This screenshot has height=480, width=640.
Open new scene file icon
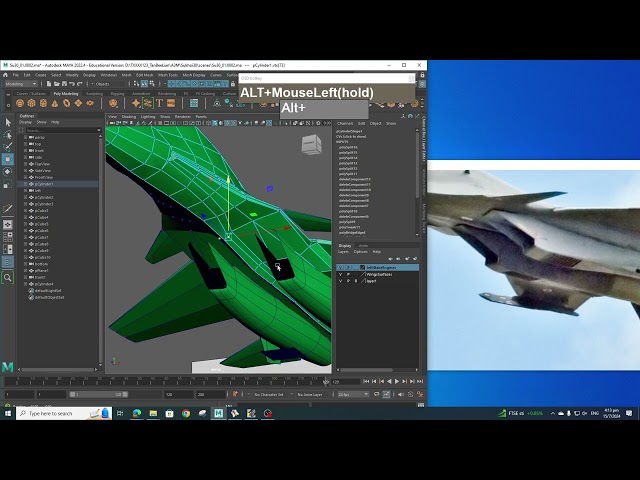click(x=49, y=84)
